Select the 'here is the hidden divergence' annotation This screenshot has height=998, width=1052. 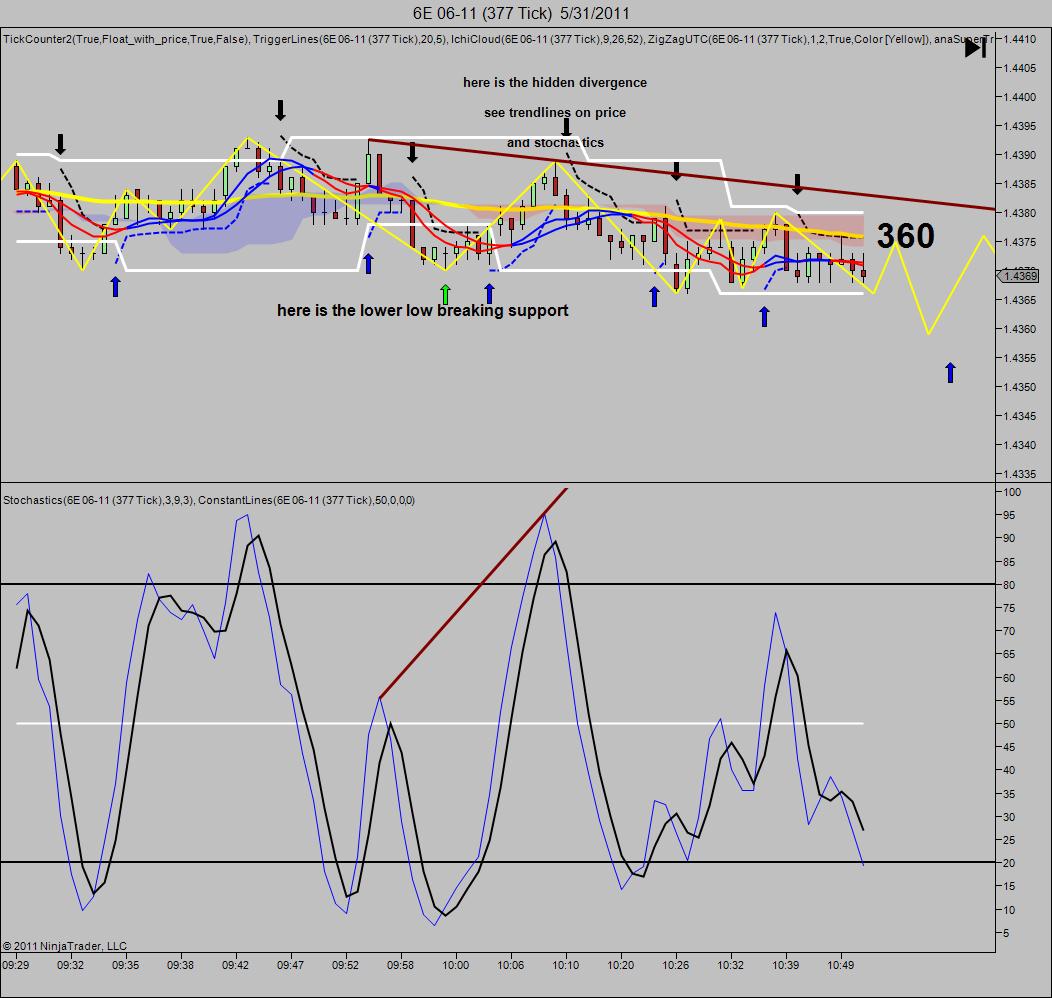pos(555,82)
